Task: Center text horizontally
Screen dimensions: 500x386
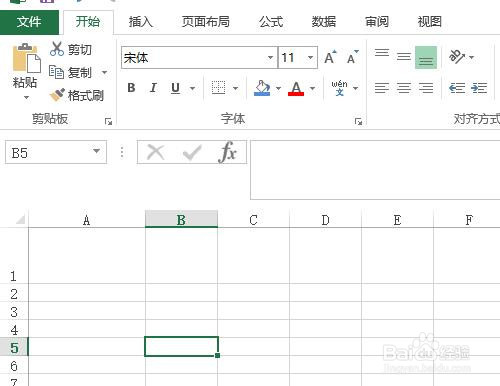Action: tap(404, 88)
